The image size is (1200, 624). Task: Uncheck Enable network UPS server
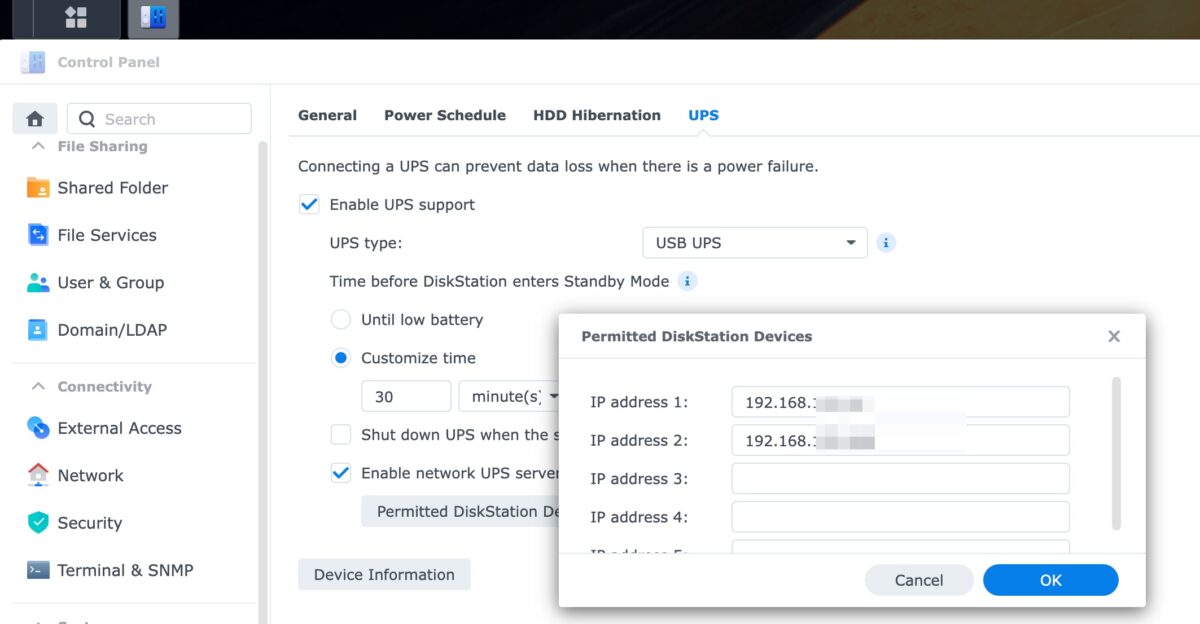(342, 474)
